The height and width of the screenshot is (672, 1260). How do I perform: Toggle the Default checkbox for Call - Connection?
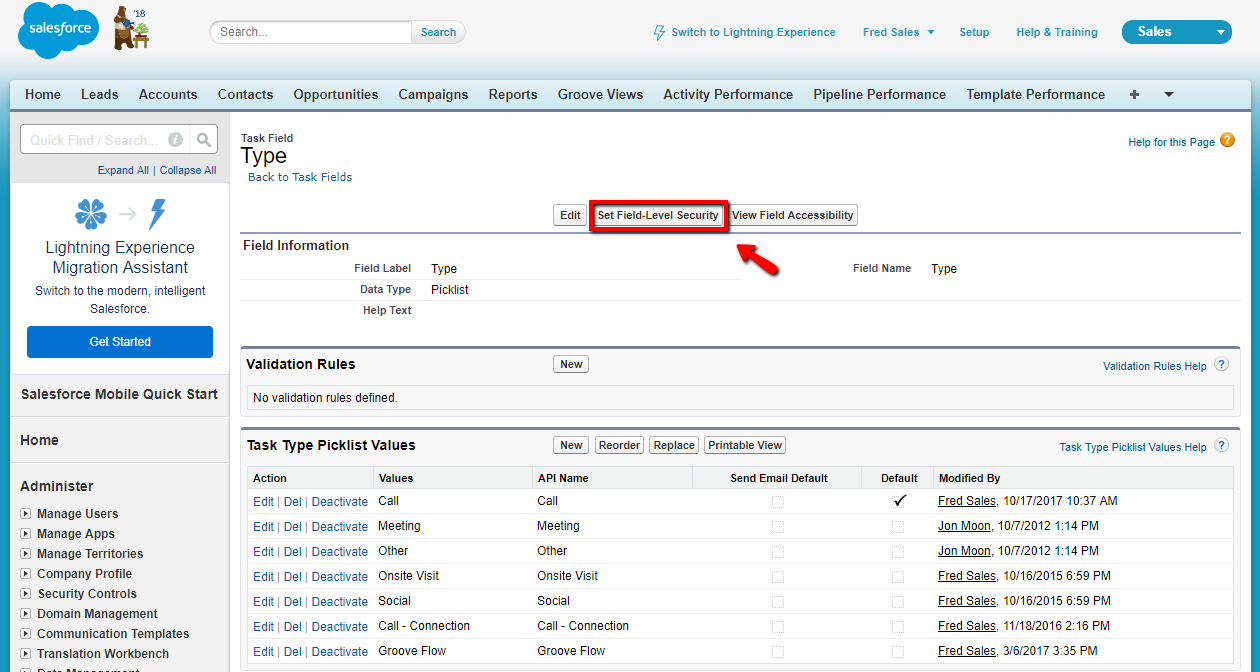pyautogui.click(x=898, y=626)
